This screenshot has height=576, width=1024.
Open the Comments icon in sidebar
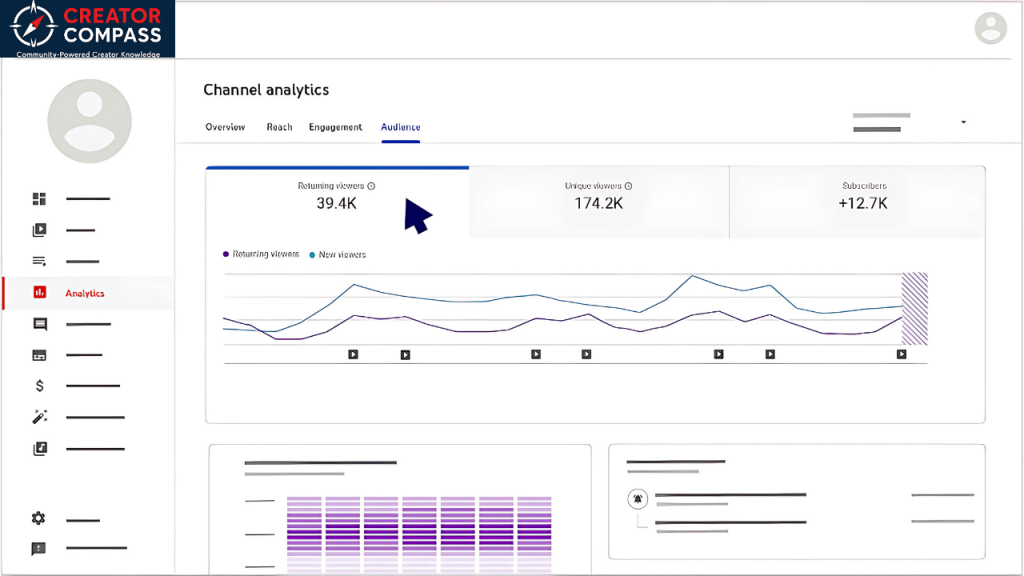(39, 324)
